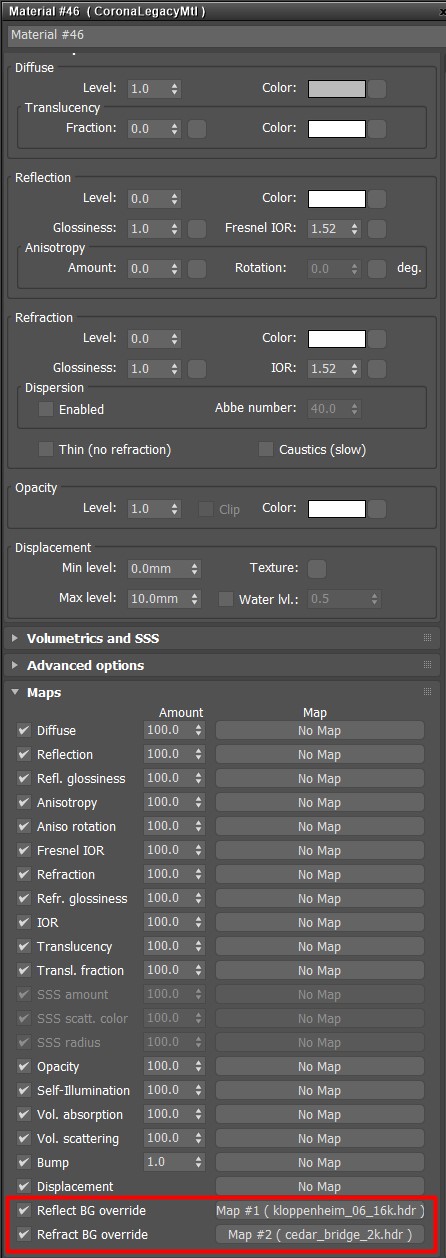Viewport: 446px width, 1258px height.
Task: Click the Diffuse color swatch
Action: pyautogui.click(x=337, y=89)
